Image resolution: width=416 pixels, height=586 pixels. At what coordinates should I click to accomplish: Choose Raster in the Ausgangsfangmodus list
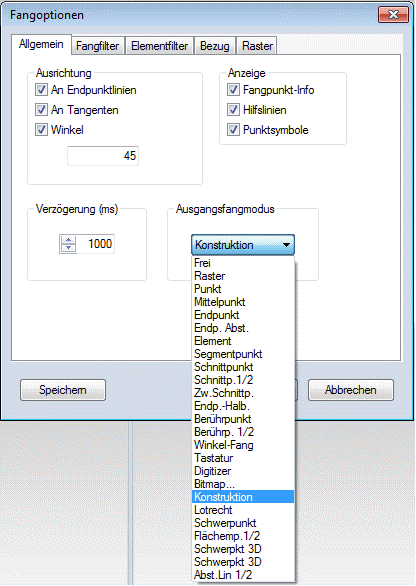(x=243, y=276)
